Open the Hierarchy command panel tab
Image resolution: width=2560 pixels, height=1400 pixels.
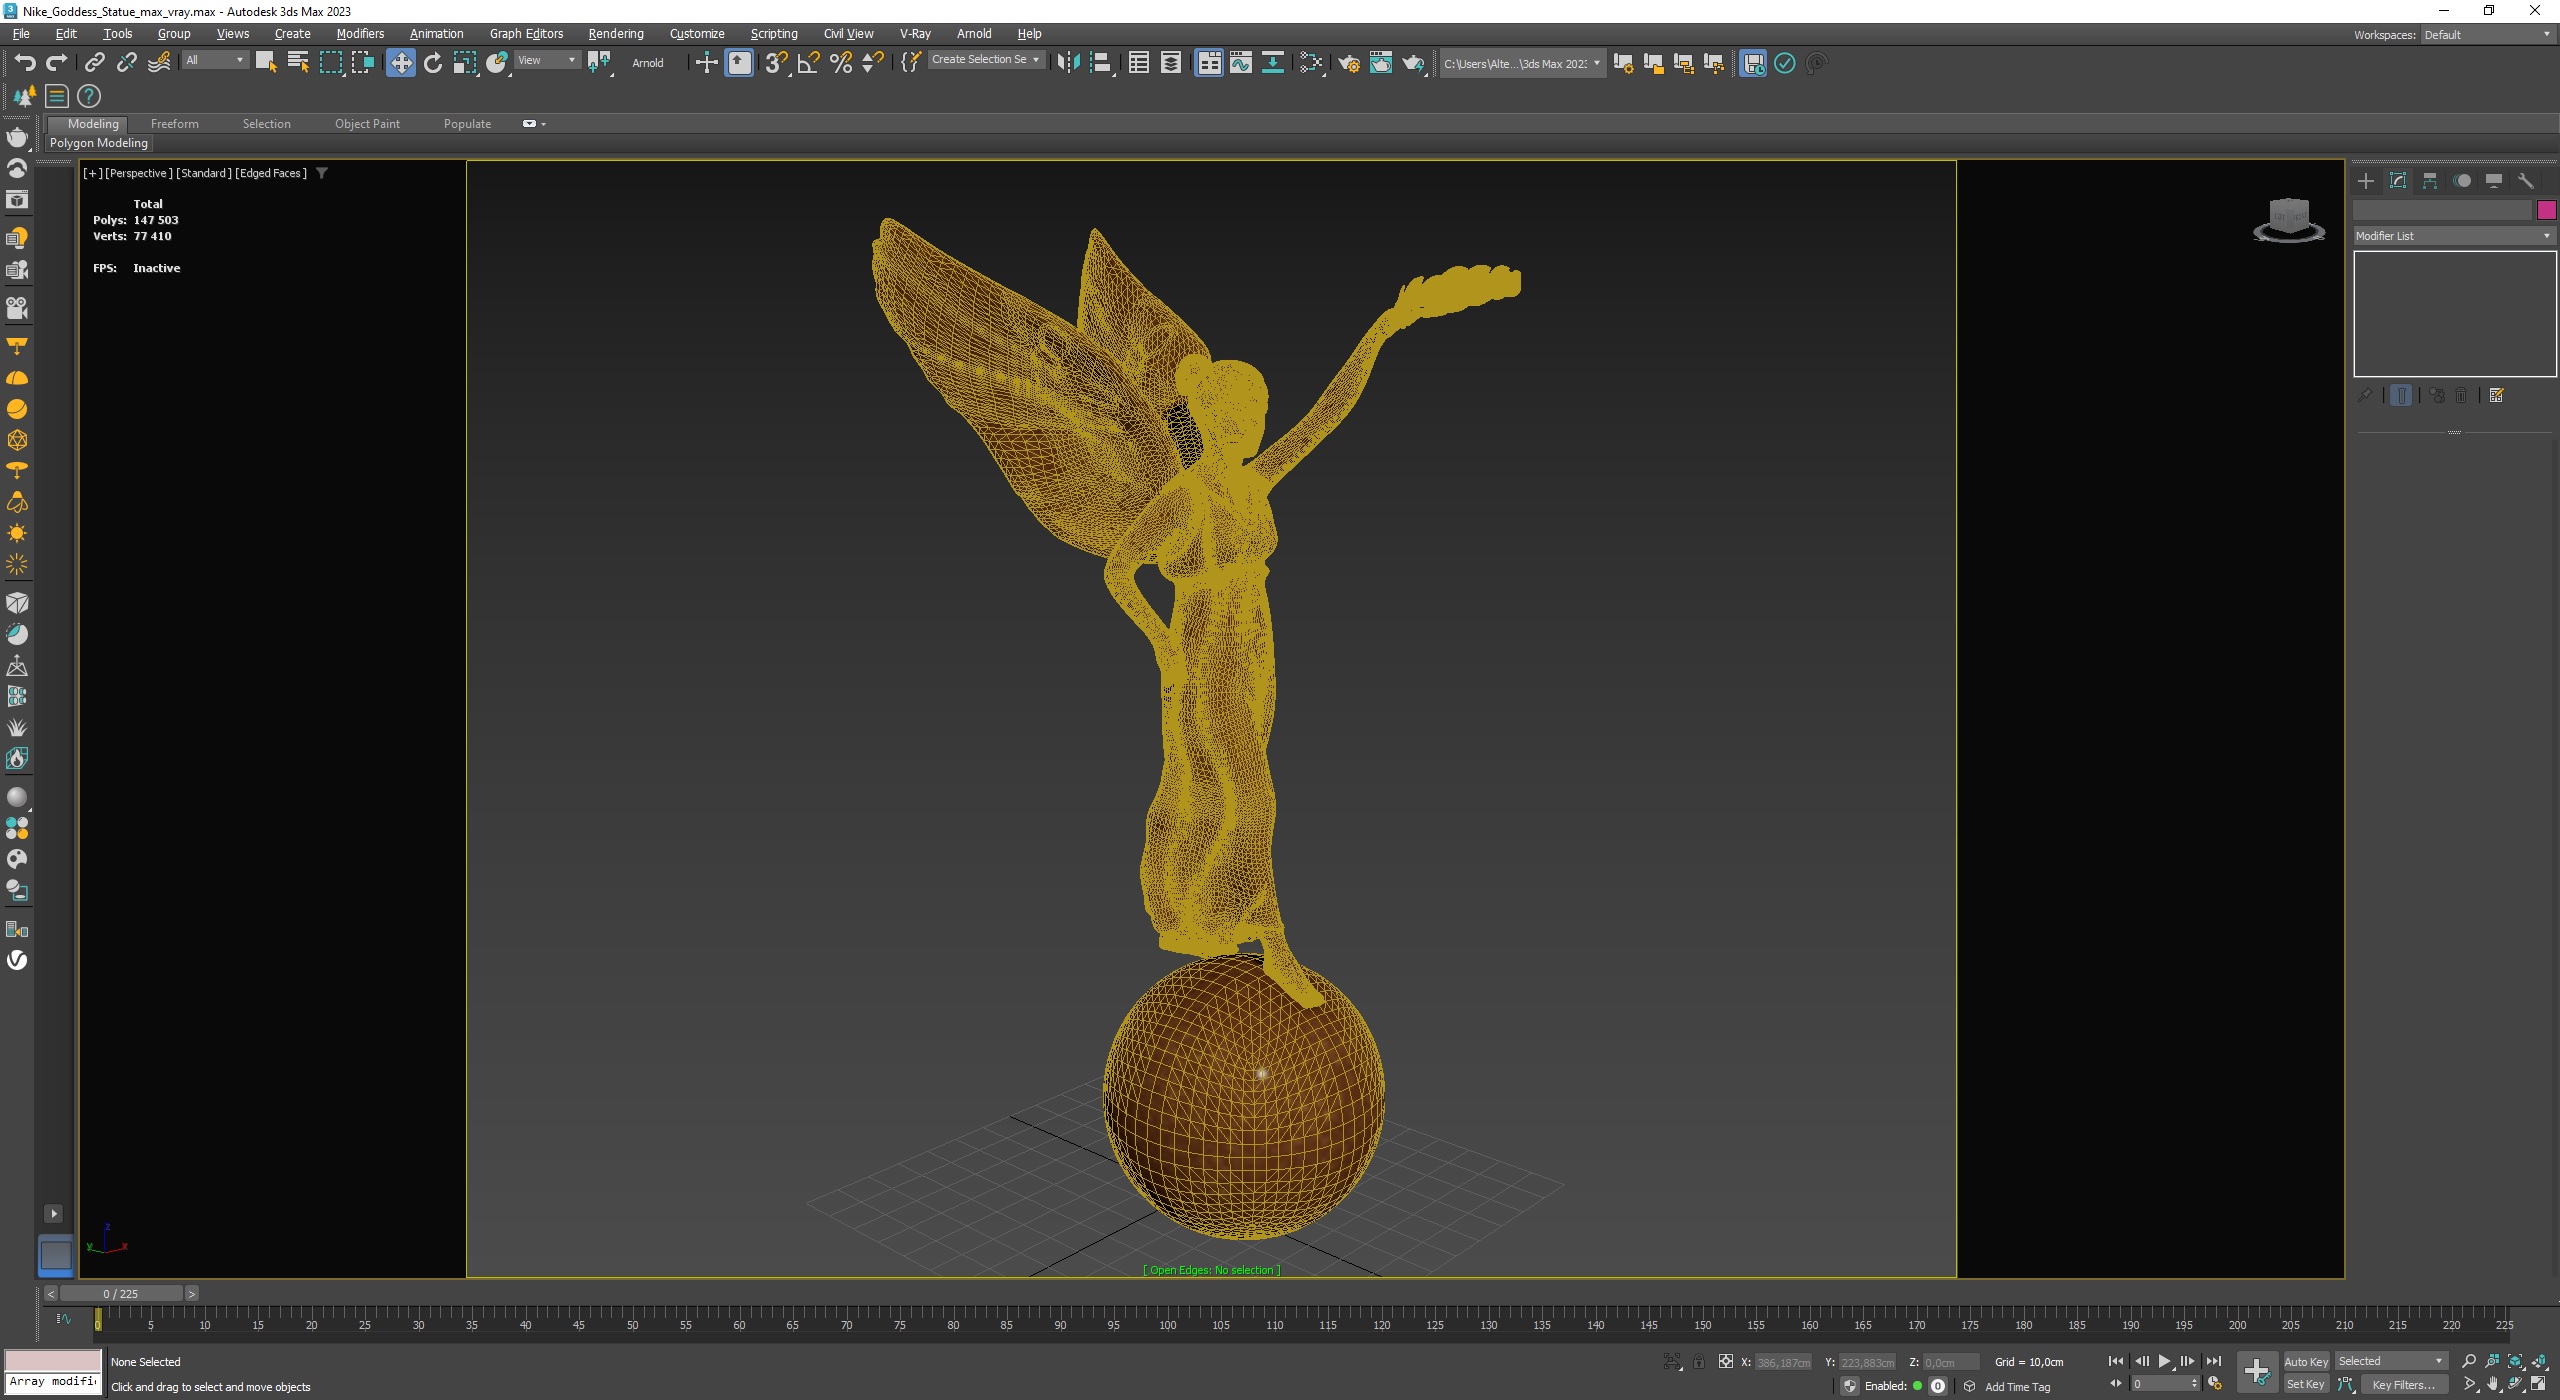click(2430, 181)
